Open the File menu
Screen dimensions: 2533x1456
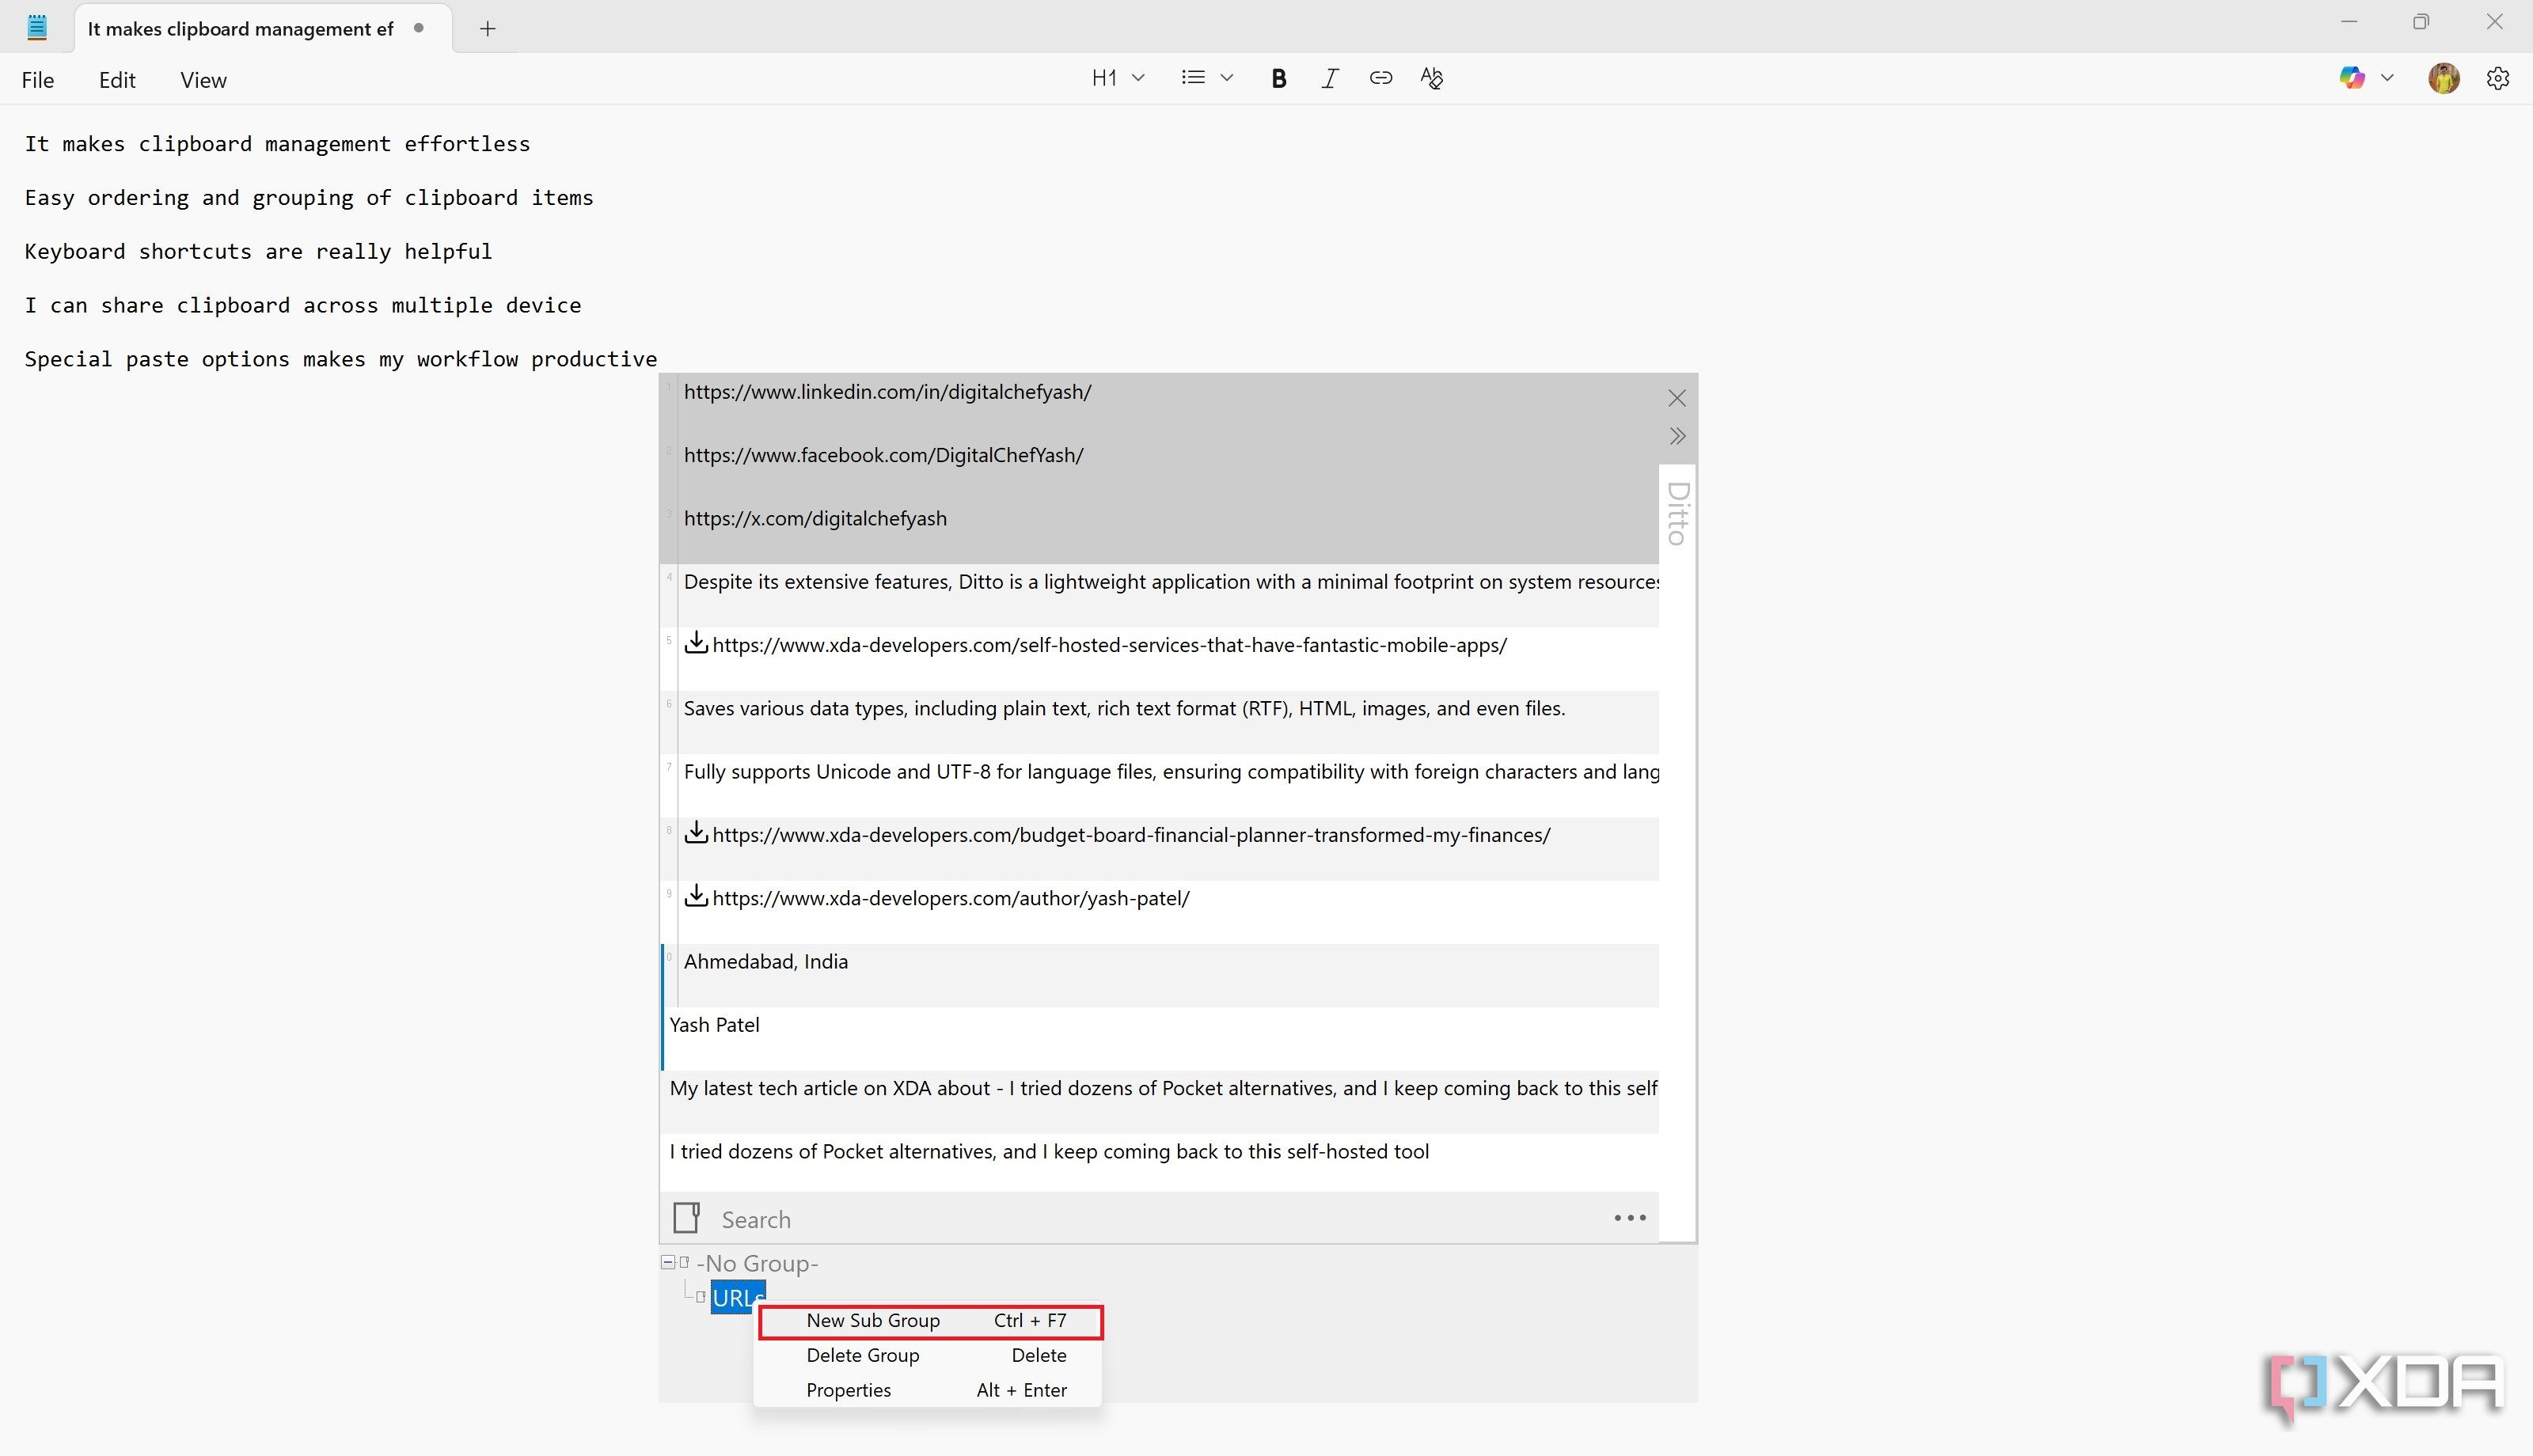(38, 80)
